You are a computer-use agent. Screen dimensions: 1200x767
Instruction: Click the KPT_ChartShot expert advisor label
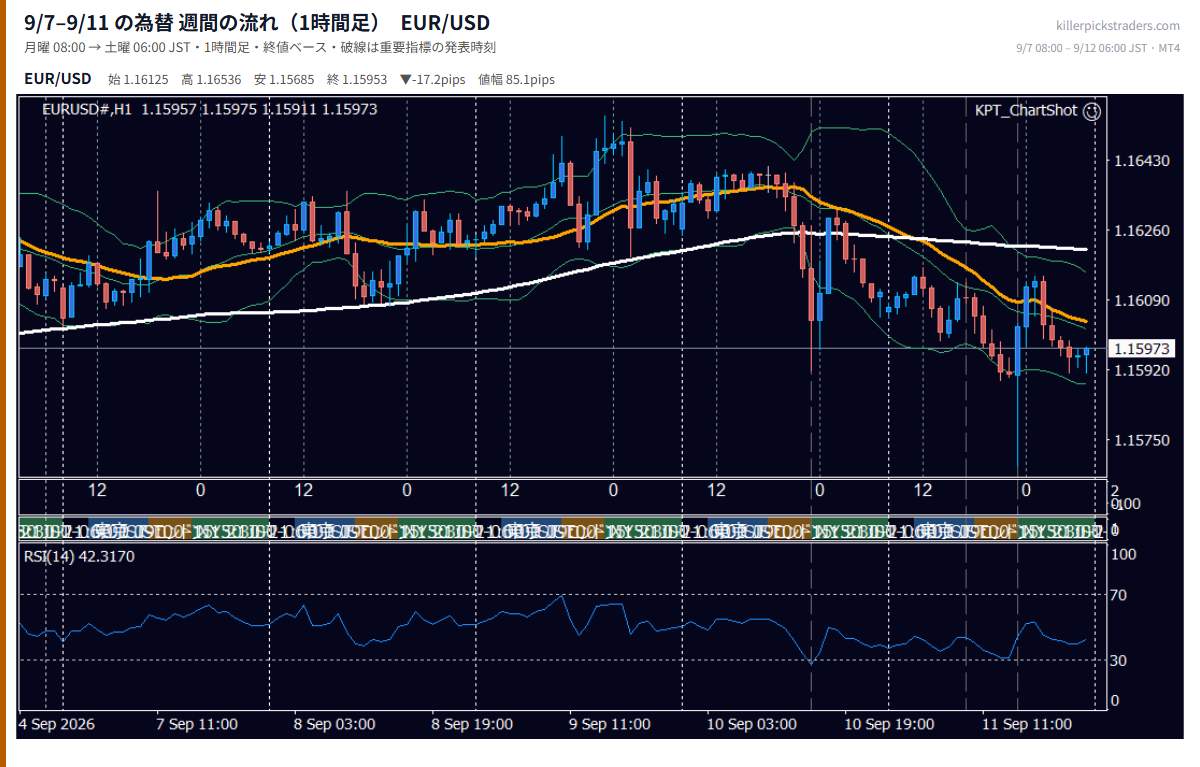pos(1026,110)
